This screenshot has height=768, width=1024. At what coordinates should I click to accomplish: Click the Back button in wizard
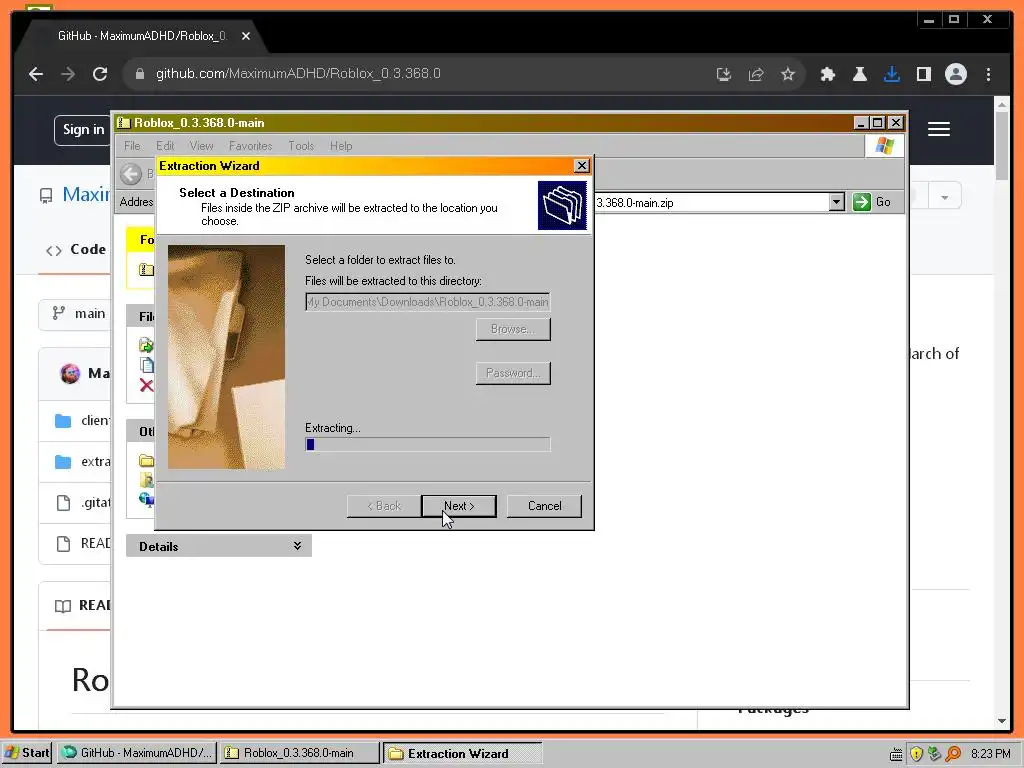(x=384, y=506)
